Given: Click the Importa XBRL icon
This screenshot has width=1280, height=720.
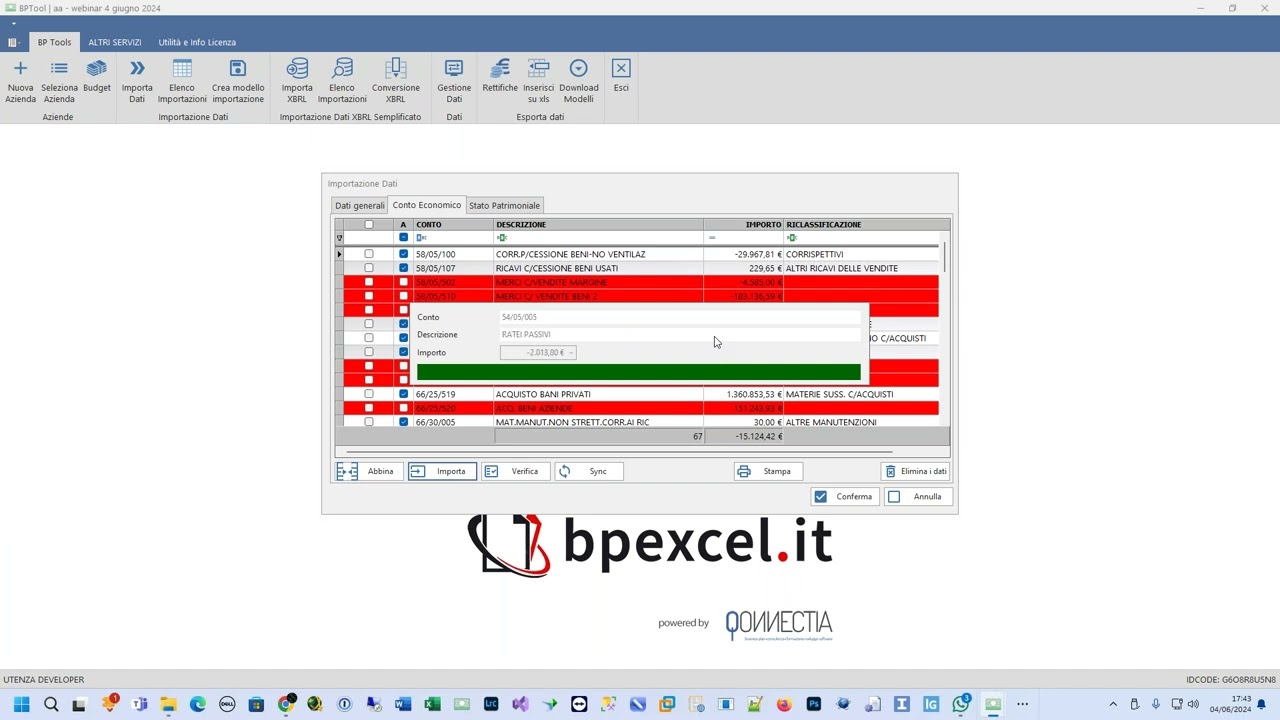Looking at the screenshot, I should (x=297, y=68).
